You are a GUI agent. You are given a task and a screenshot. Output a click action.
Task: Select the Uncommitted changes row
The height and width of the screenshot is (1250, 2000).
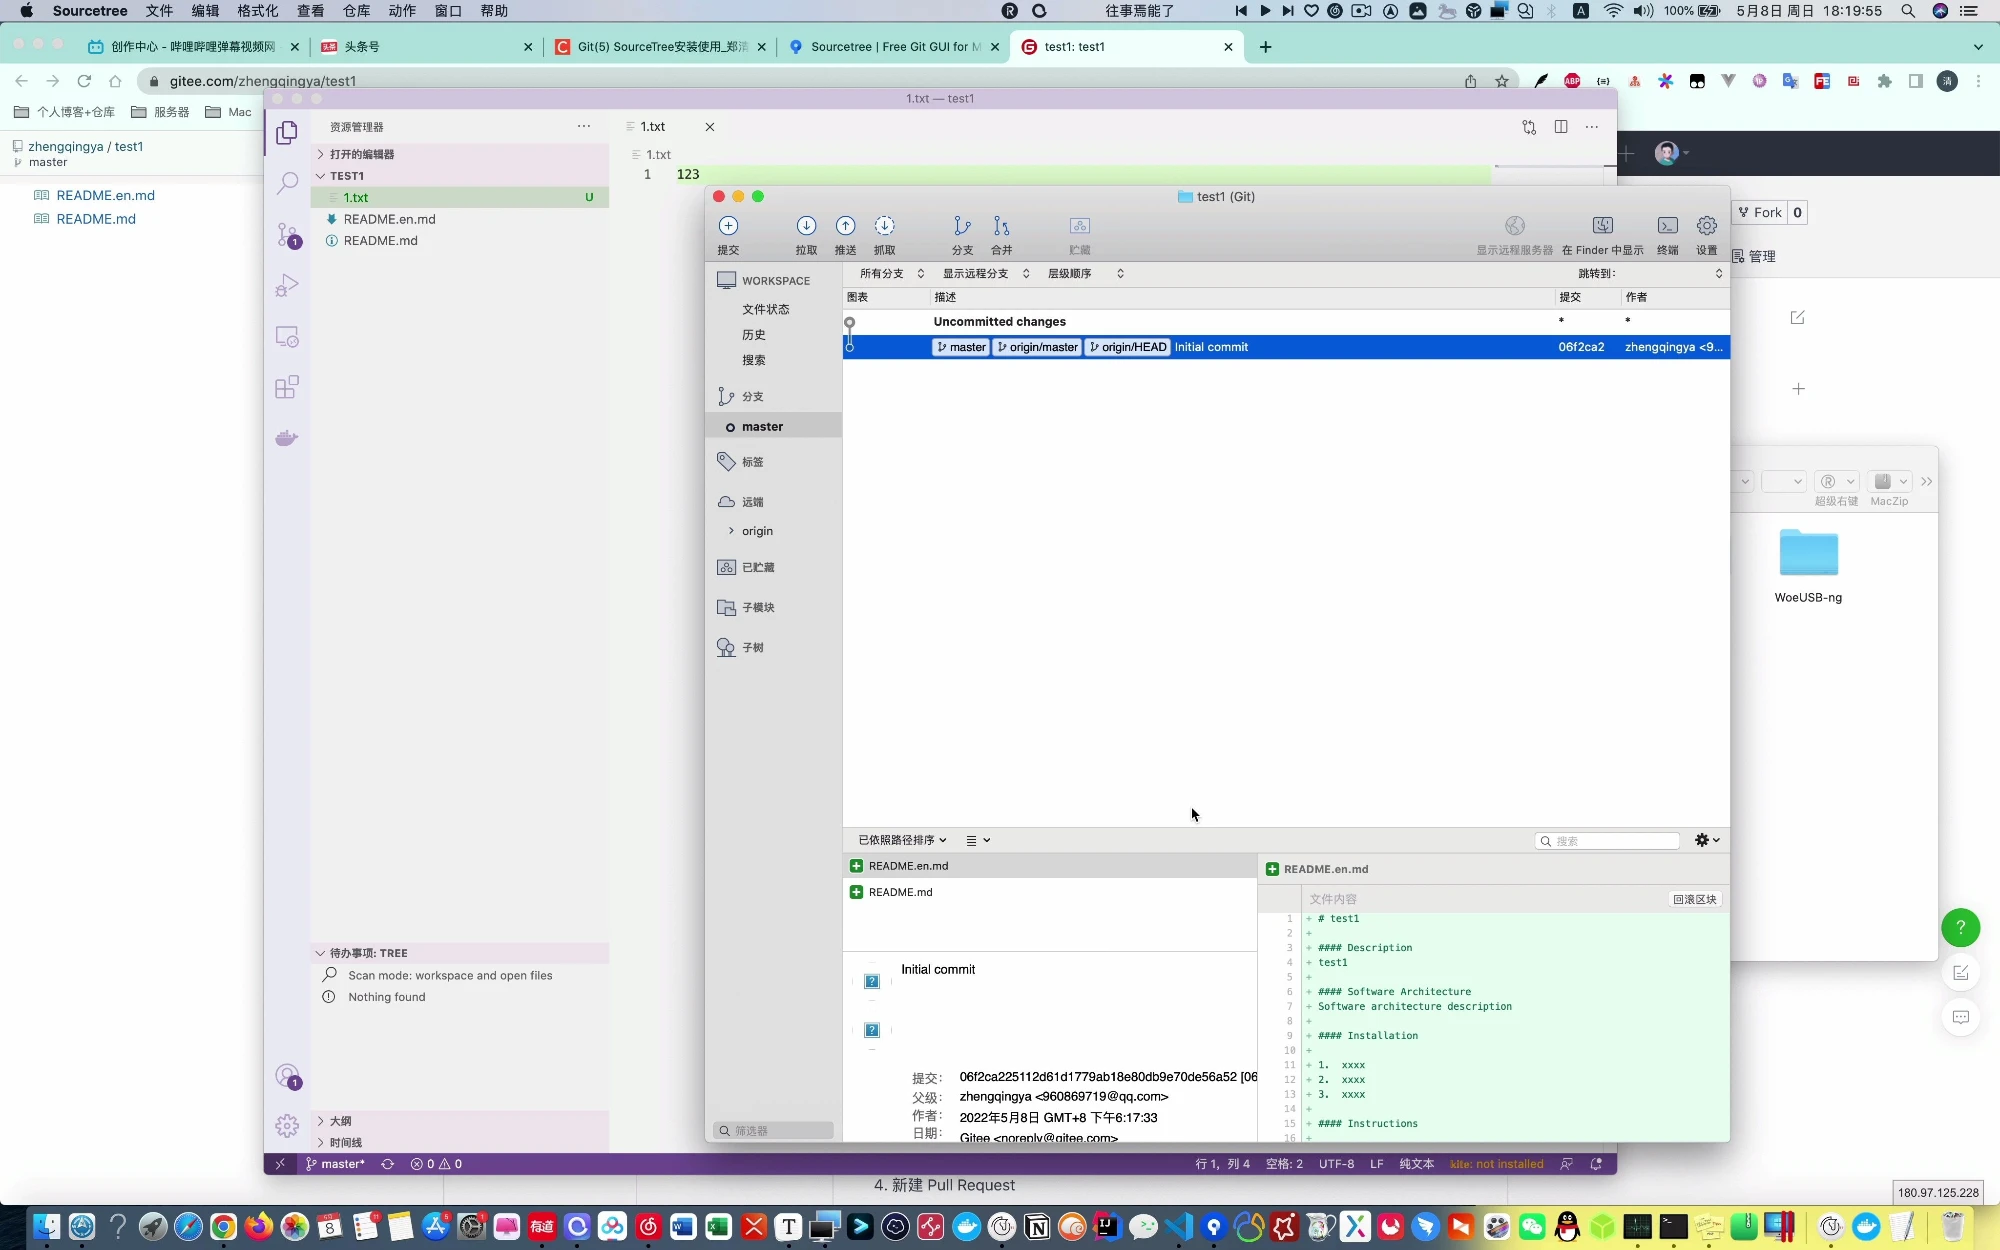click(1286, 321)
